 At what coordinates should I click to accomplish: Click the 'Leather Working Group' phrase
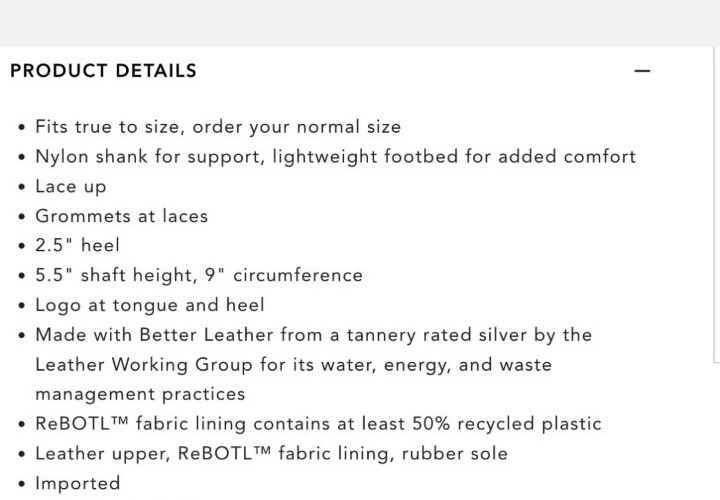(x=144, y=365)
